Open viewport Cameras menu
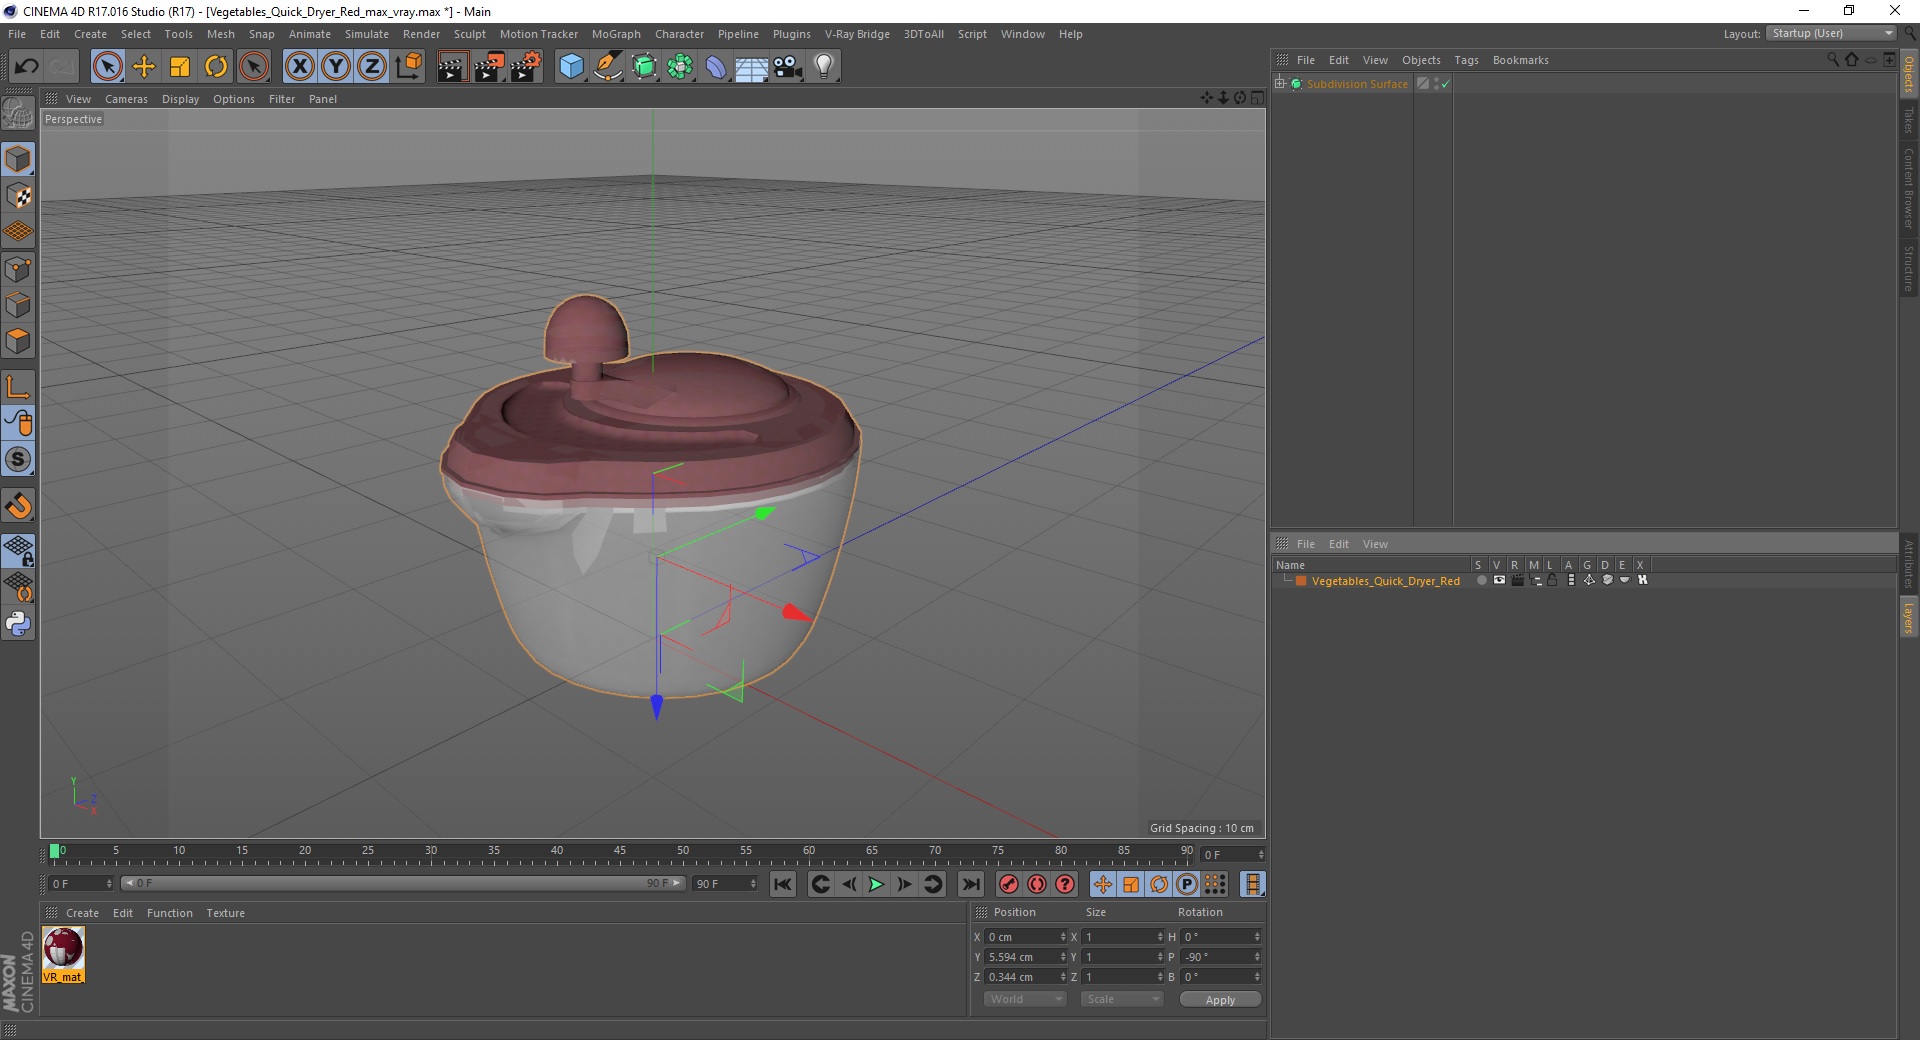Screen dimensions: 1920x1040 [126, 99]
